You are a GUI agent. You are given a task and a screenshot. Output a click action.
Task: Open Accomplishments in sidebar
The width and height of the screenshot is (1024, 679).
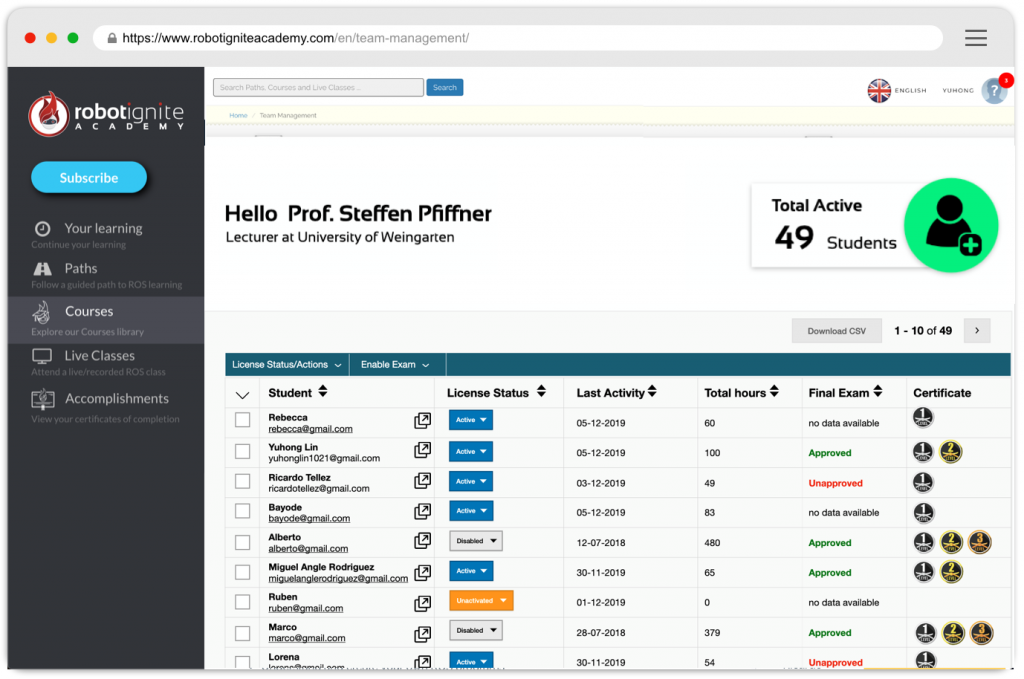coord(116,398)
